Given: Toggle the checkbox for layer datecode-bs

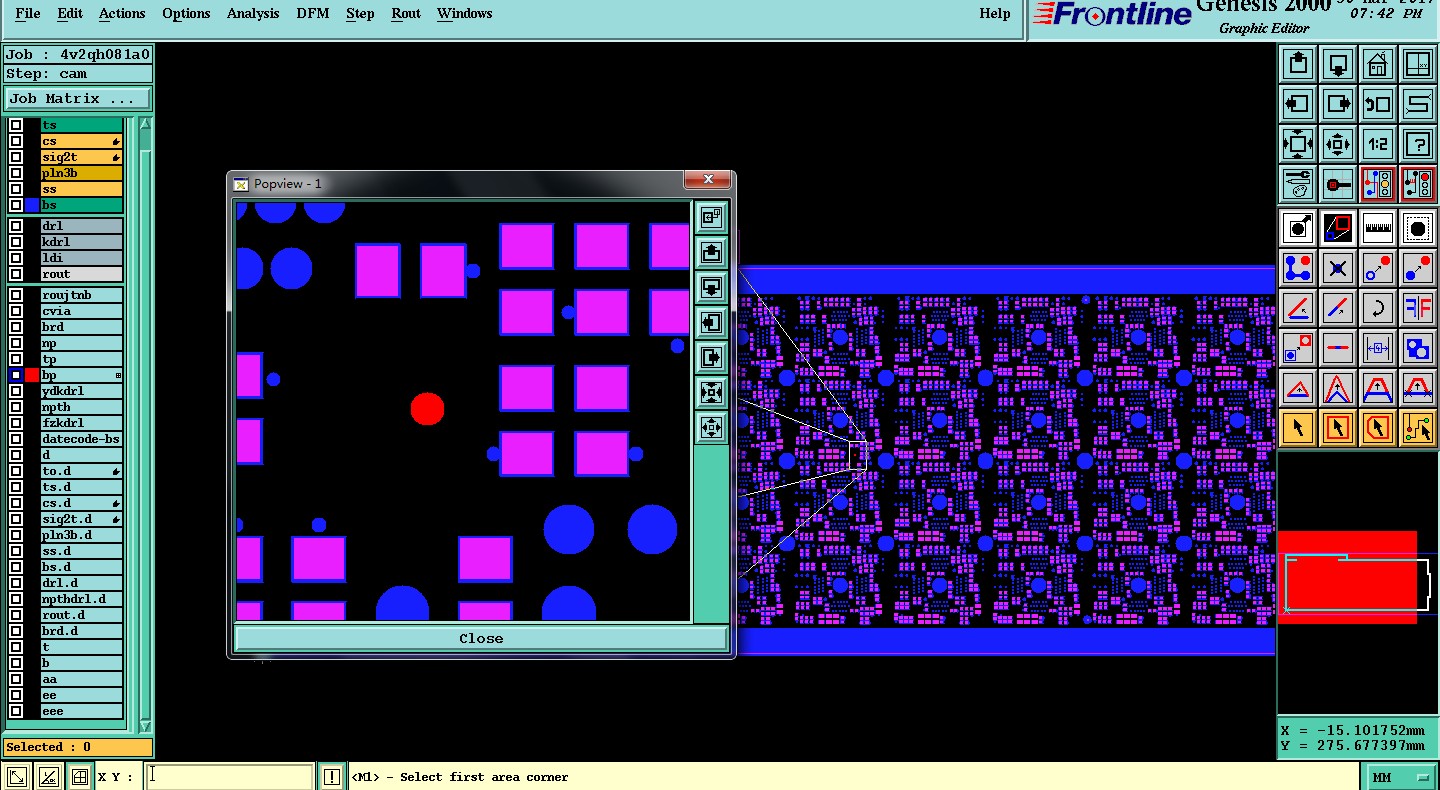Looking at the screenshot, I should [16, 439].
